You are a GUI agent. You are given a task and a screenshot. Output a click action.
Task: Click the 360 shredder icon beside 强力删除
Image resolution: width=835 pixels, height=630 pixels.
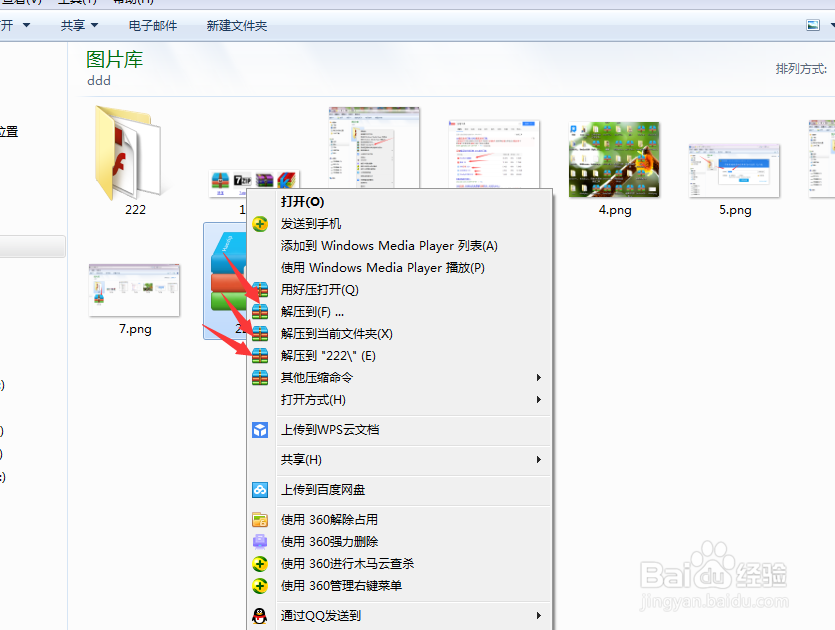coord(260,542)
